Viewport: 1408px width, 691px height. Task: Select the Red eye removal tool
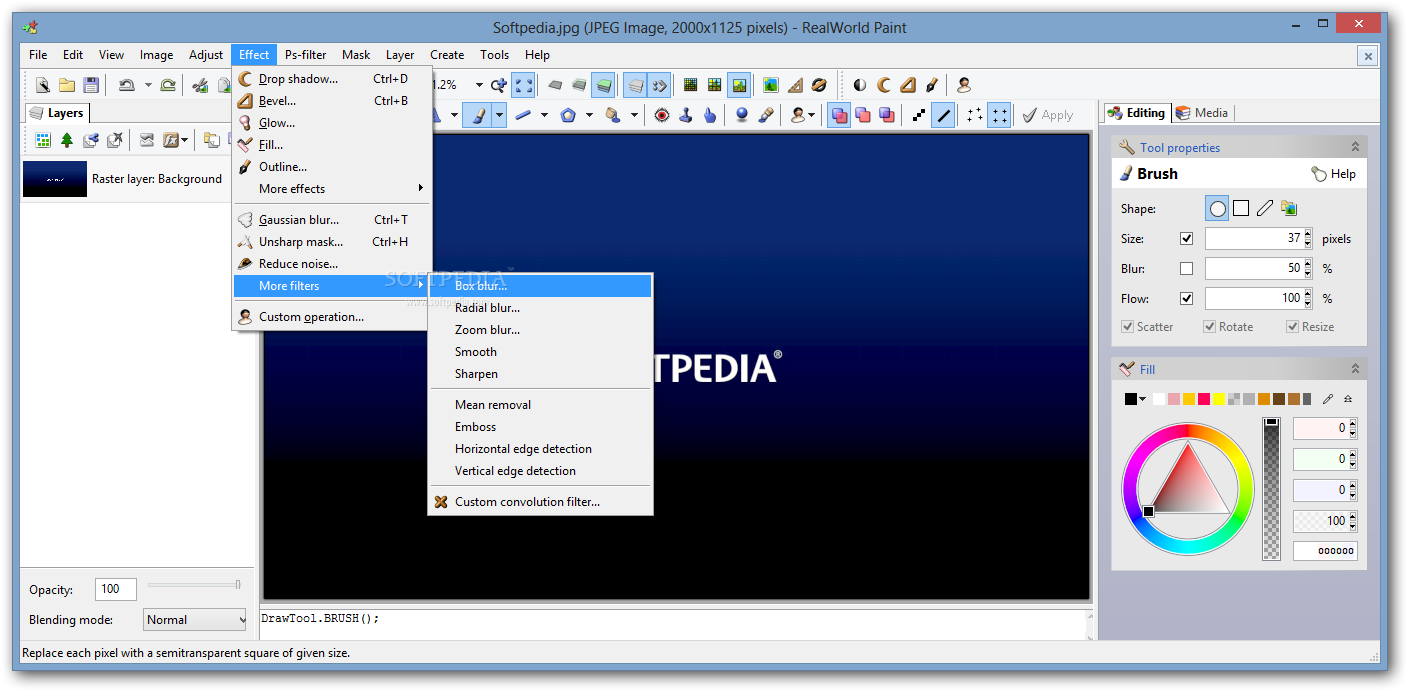[662, 115]
